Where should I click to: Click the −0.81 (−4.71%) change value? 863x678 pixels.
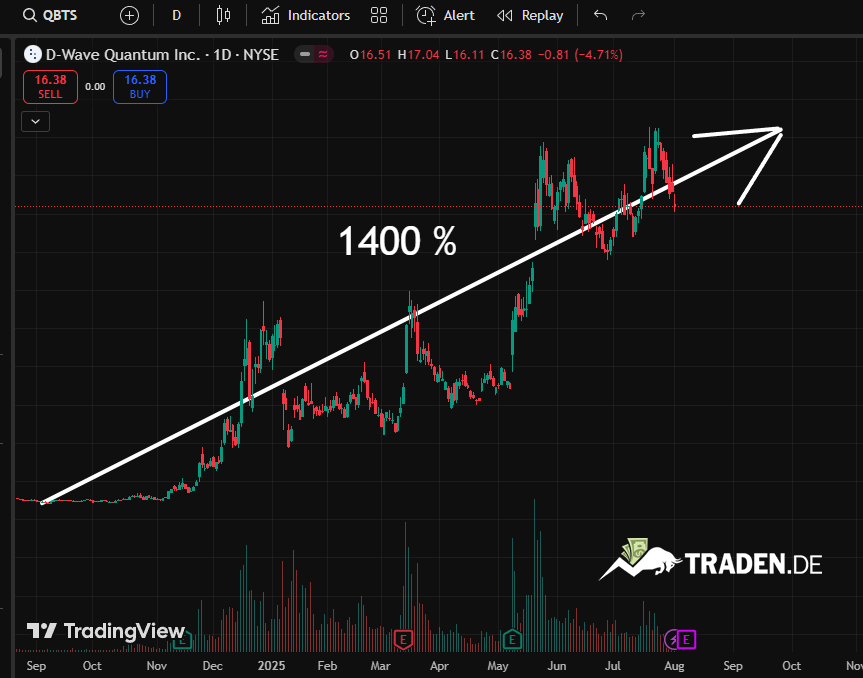click(x=580, y=54)
